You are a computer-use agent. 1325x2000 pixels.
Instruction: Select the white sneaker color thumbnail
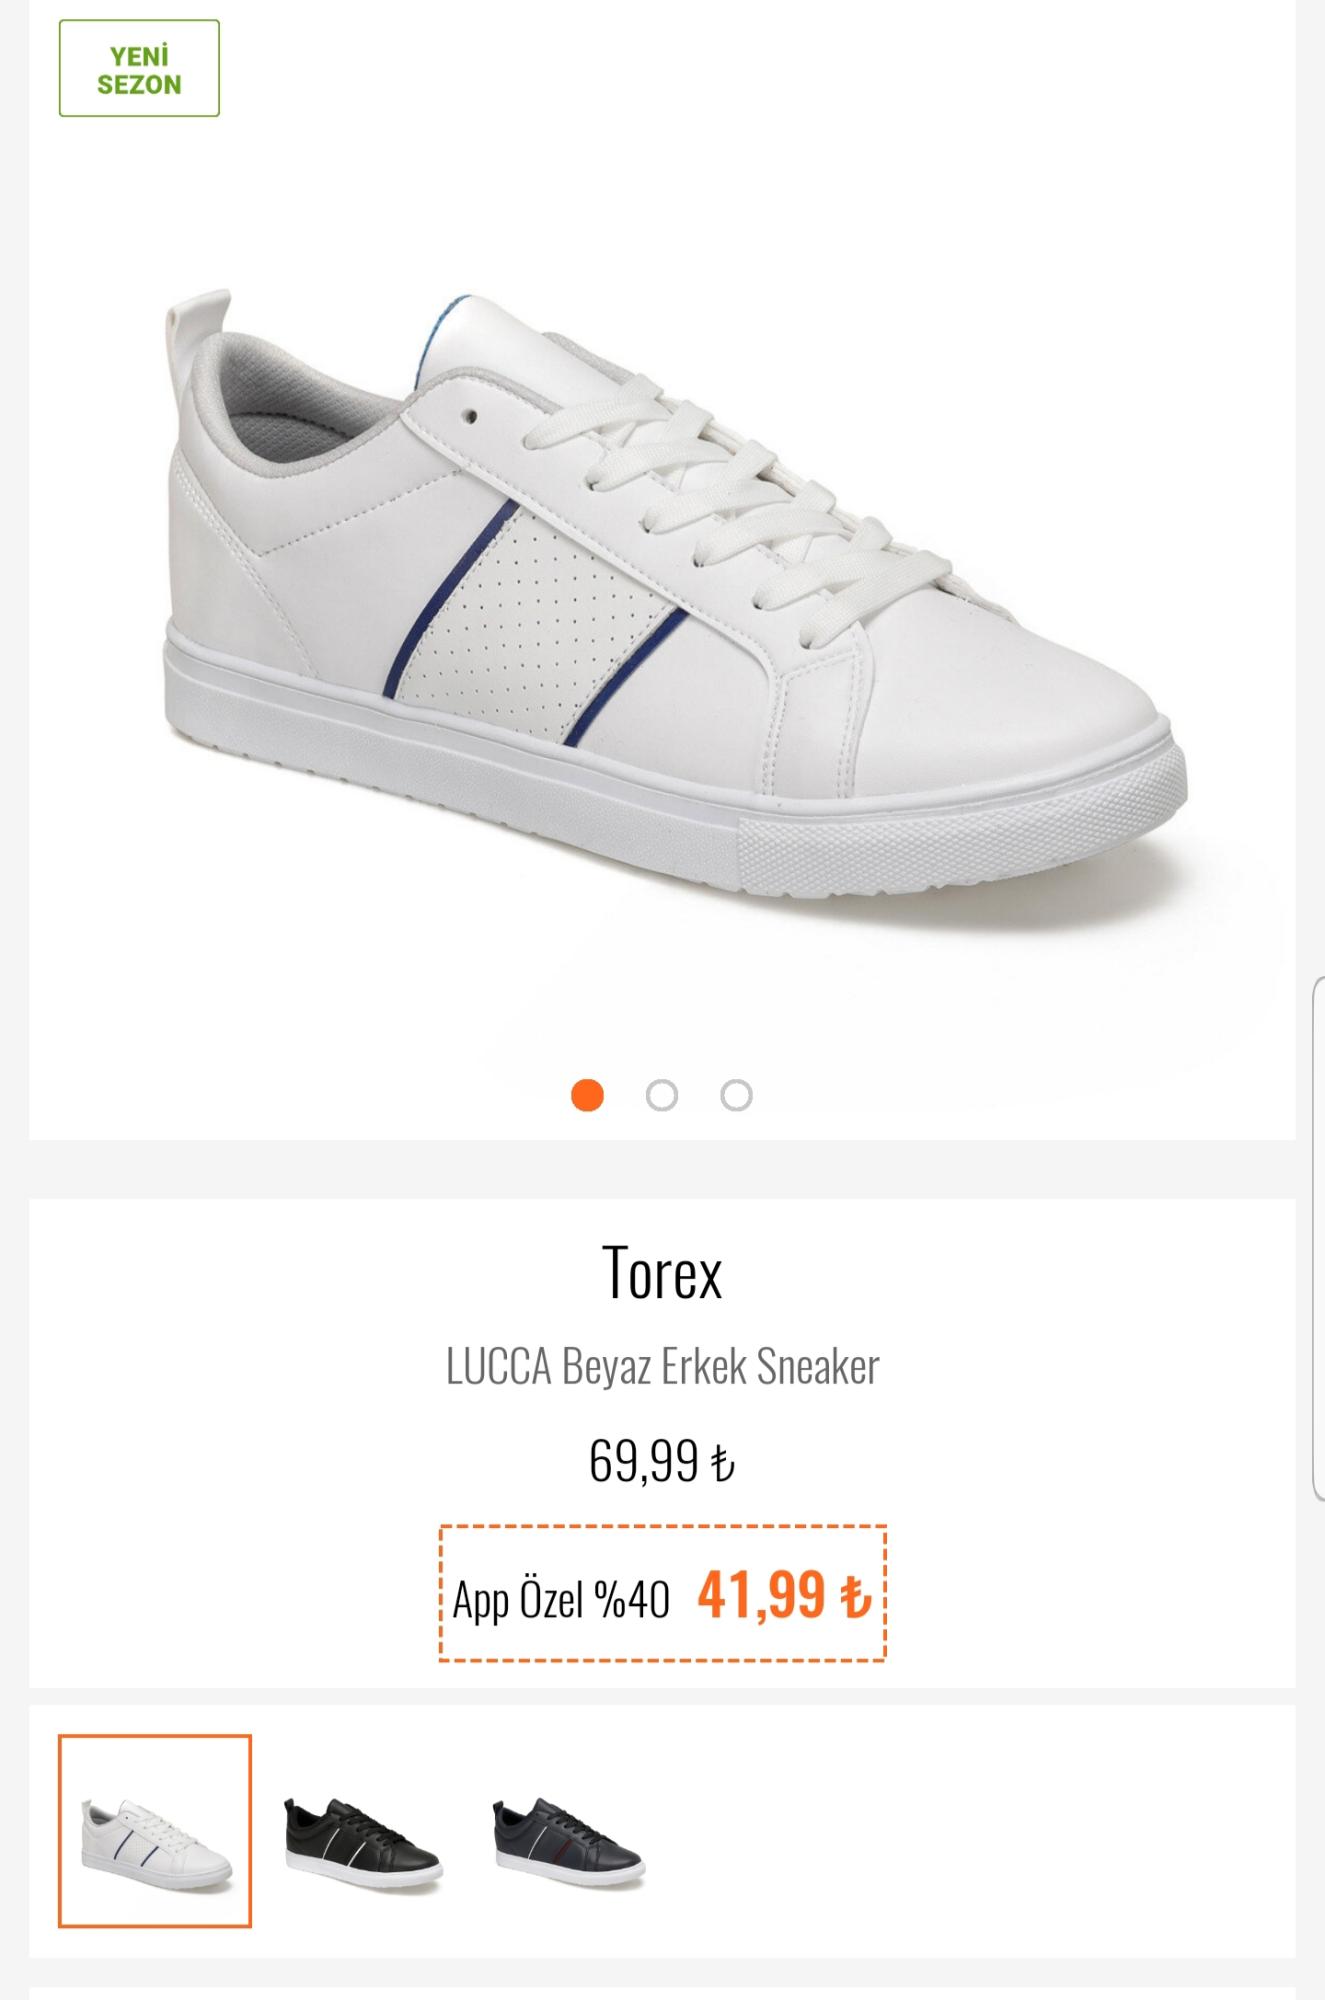click(155, 1831)
